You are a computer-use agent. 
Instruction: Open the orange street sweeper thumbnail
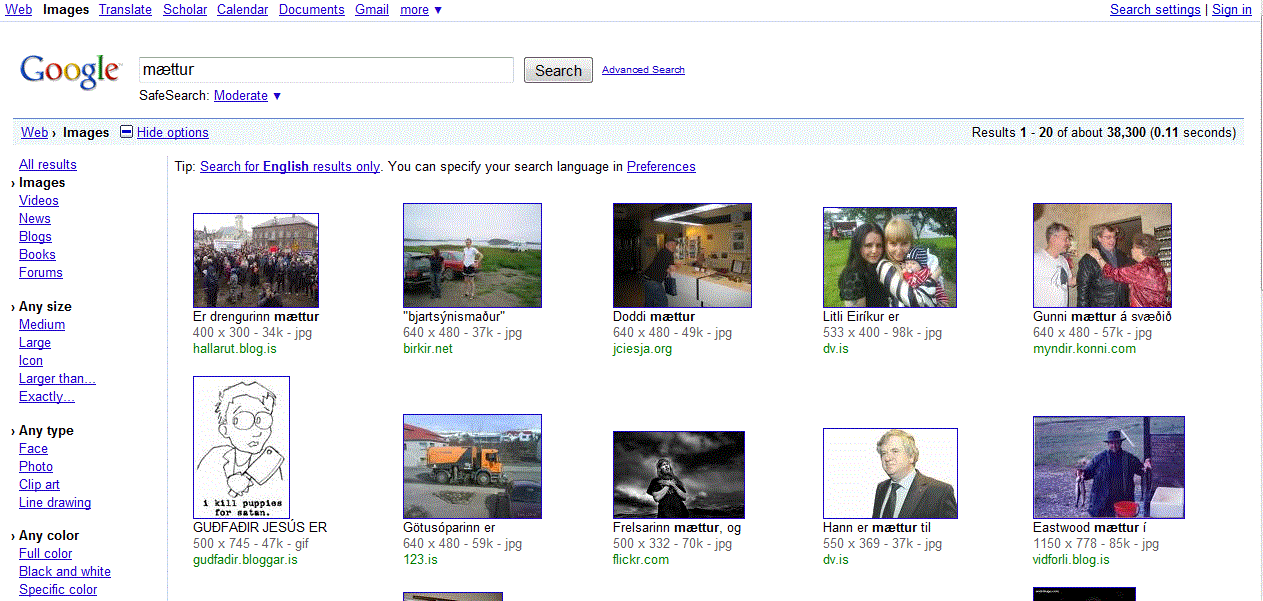pos(471,466)
